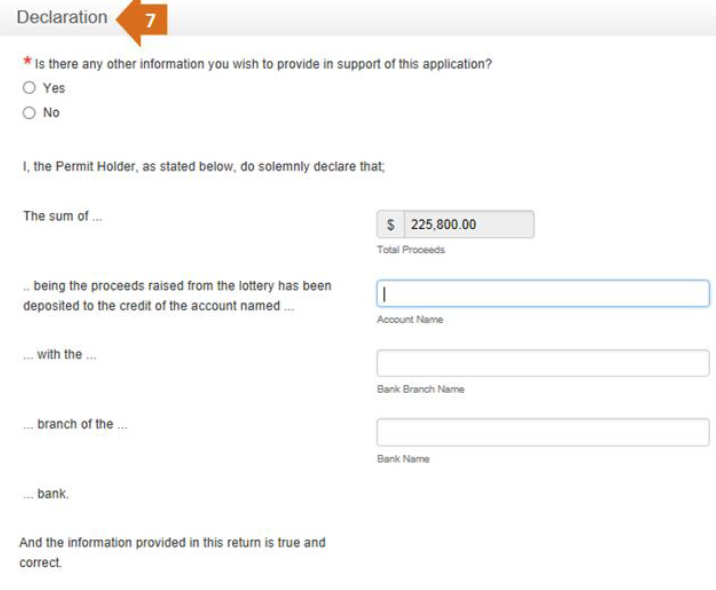Click the "Bank Branch Name" caption
716x590 pixels.
pyautogui.click(x=421, y=389)
